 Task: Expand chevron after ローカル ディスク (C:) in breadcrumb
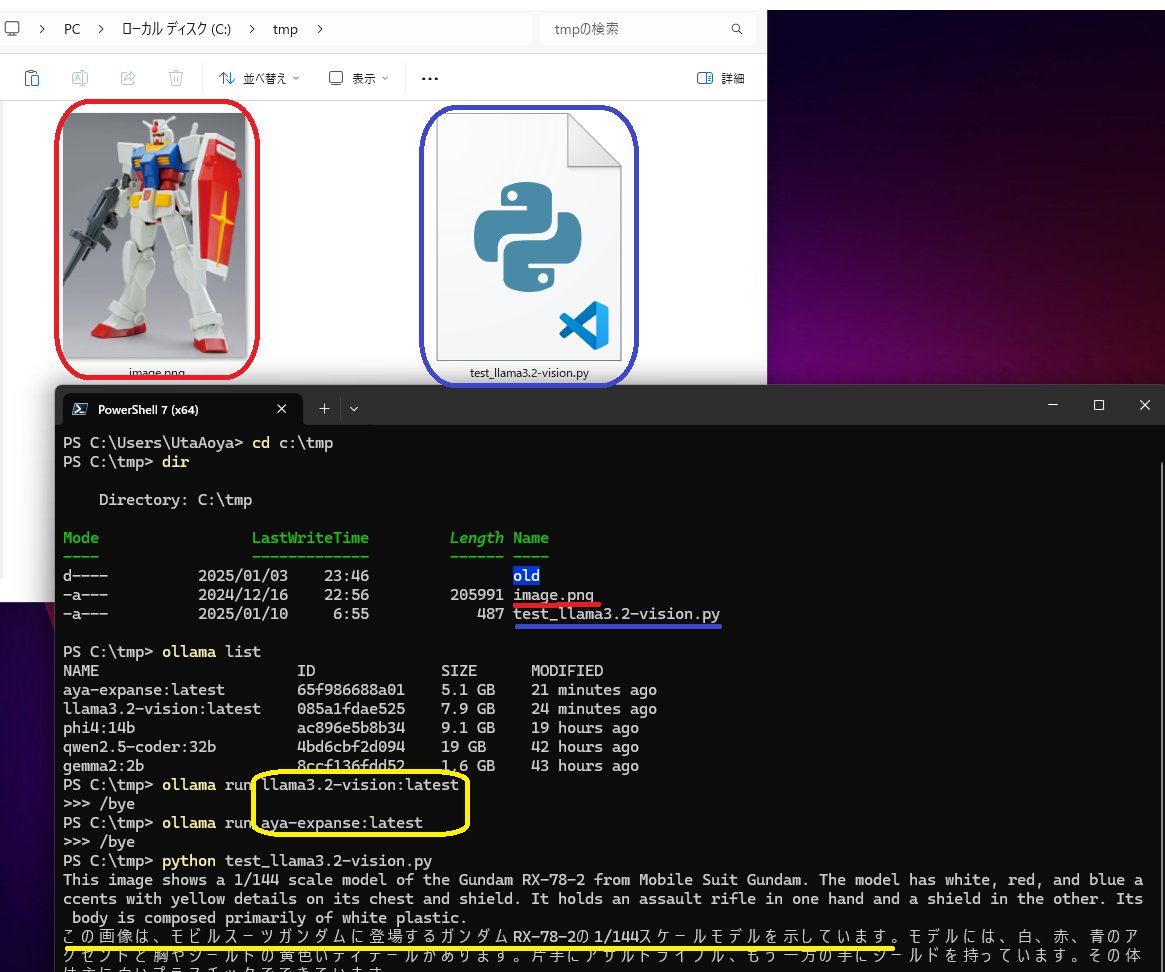pos(252,29)
